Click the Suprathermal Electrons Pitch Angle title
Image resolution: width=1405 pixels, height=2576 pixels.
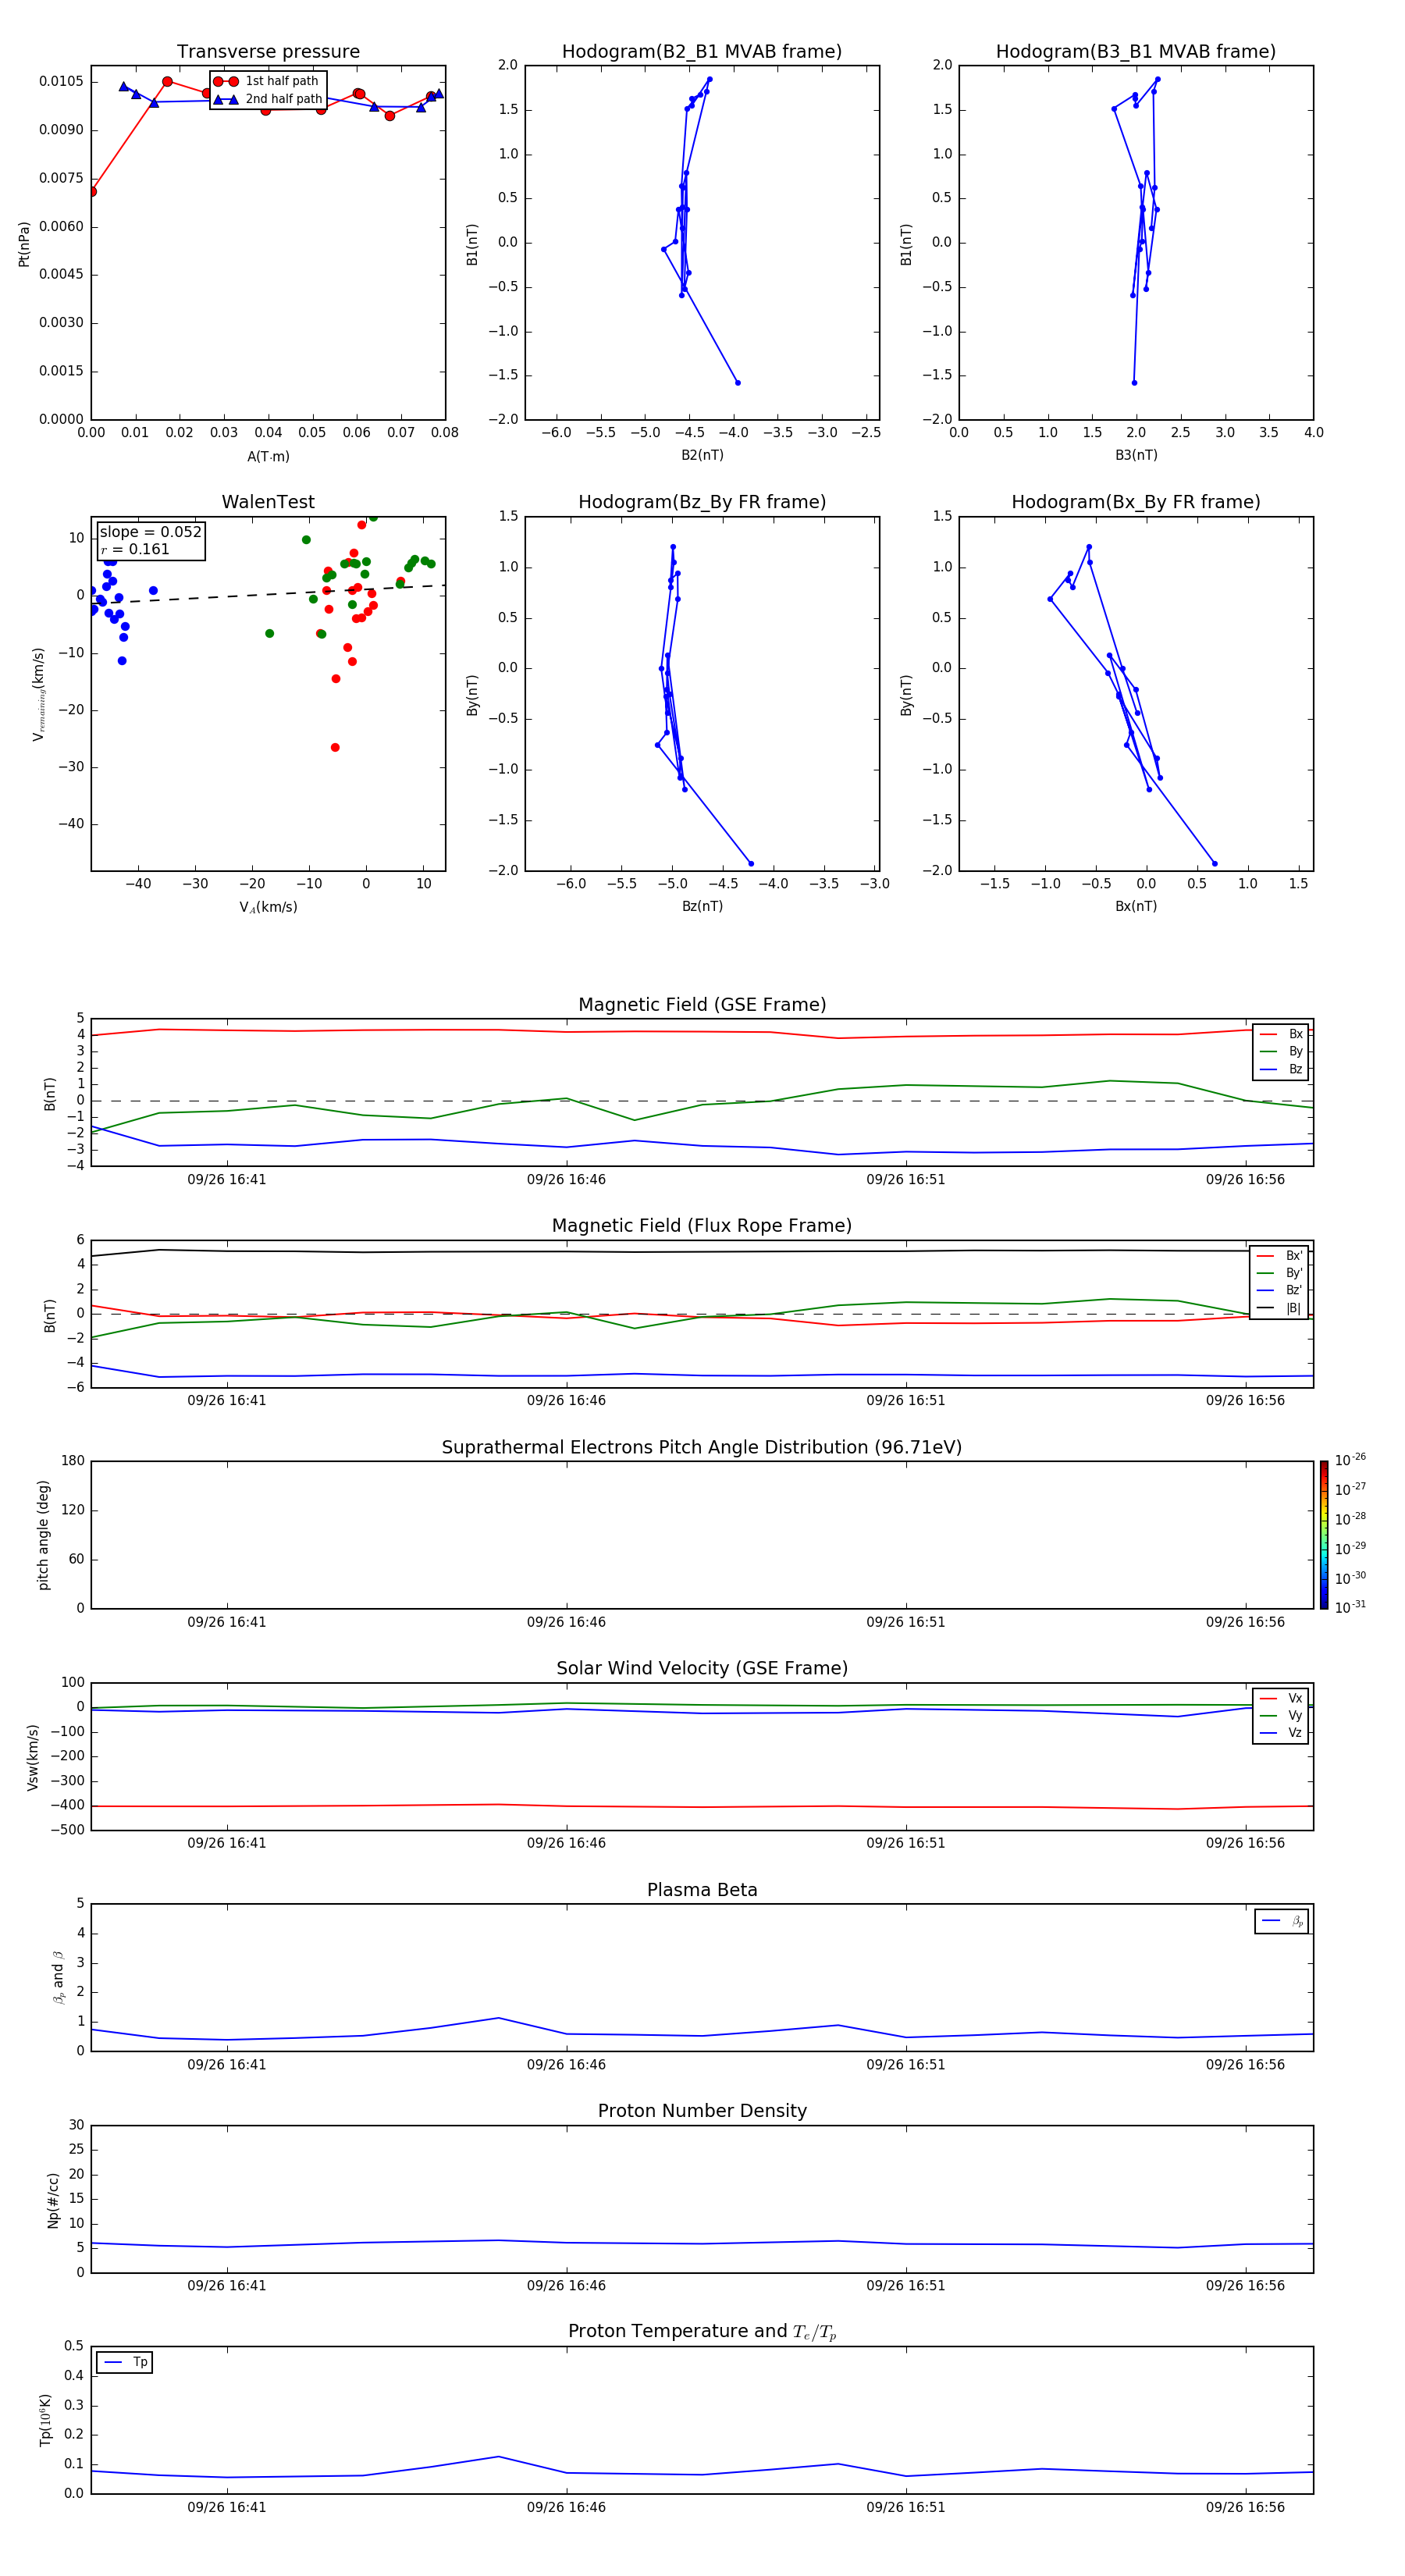pyautogui.click(x=702, y=1447)
